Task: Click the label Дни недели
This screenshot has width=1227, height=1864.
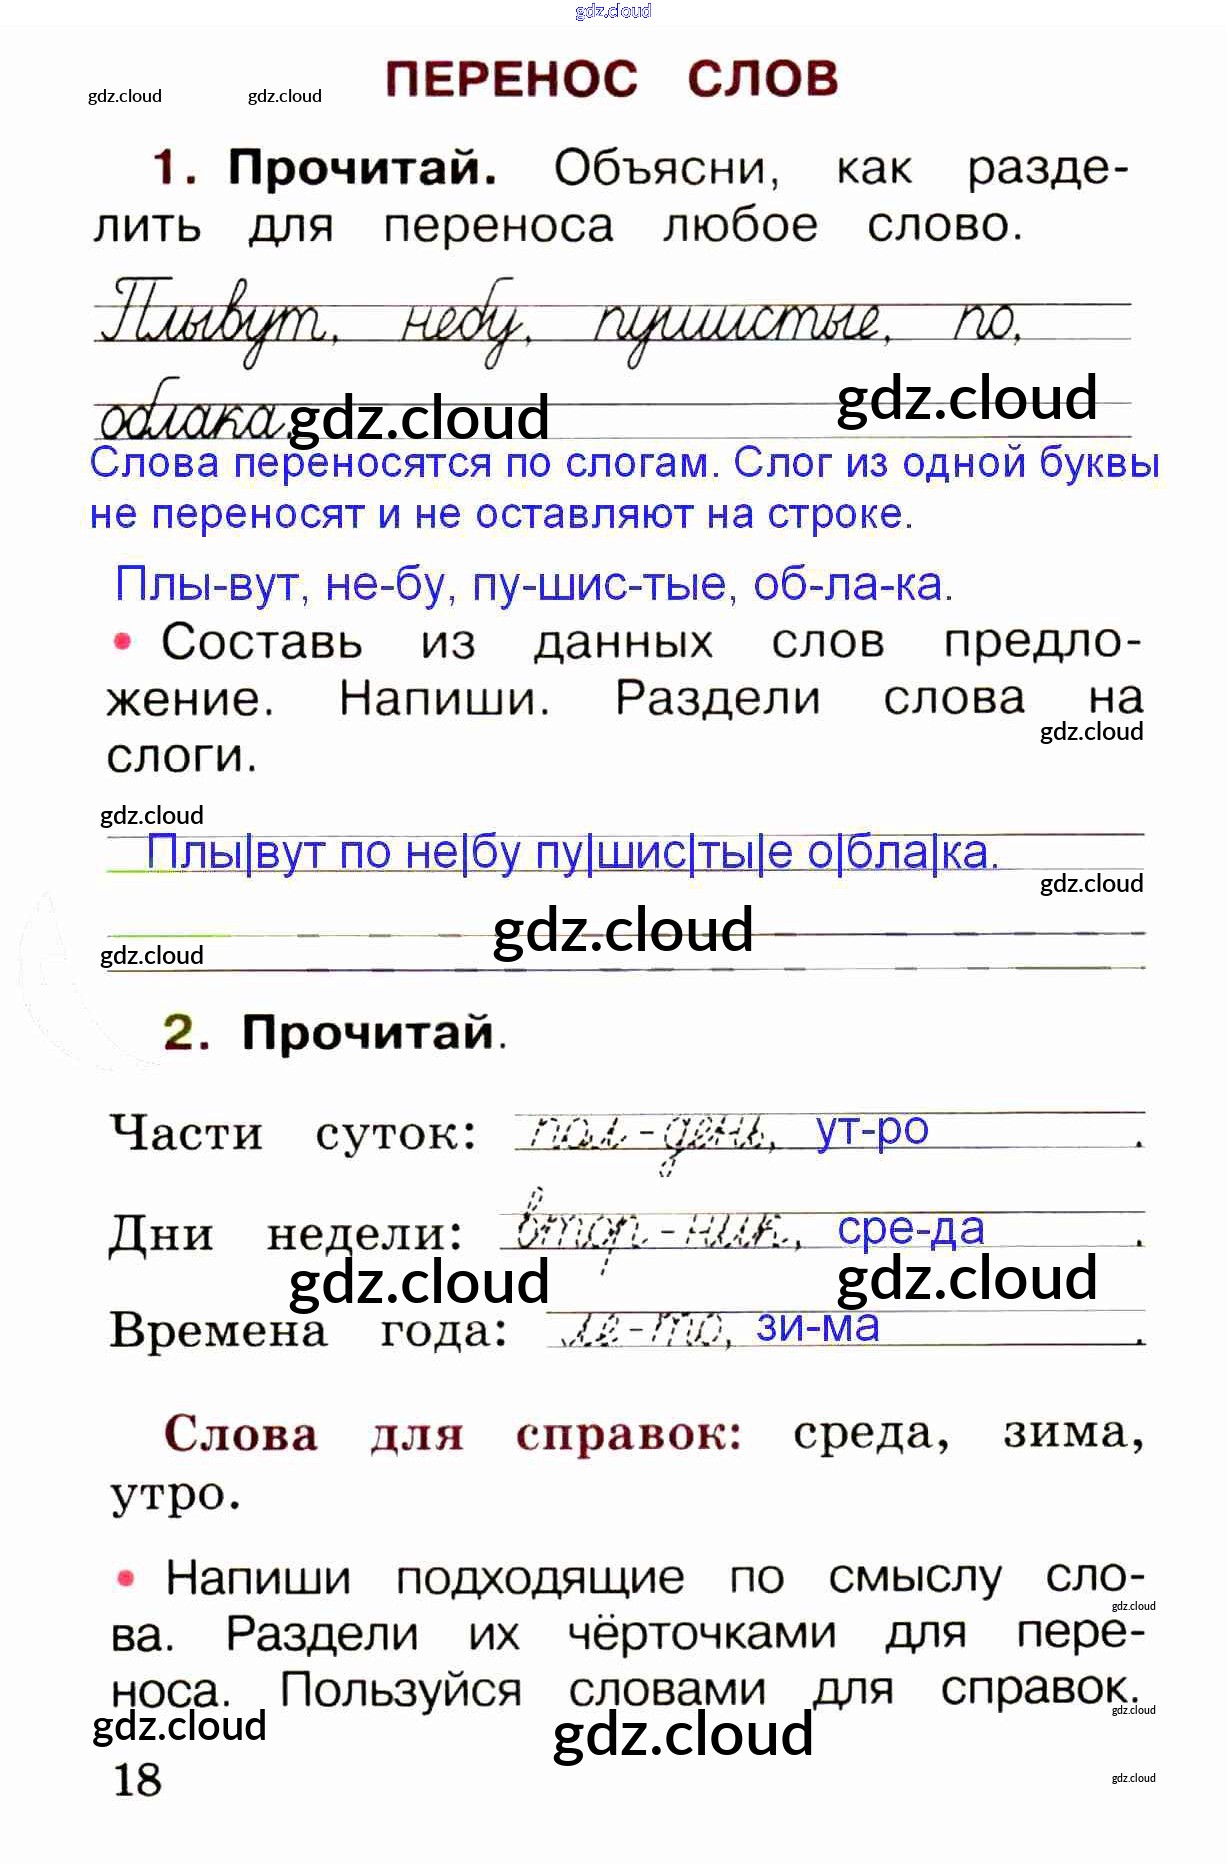Action: 286,1234
